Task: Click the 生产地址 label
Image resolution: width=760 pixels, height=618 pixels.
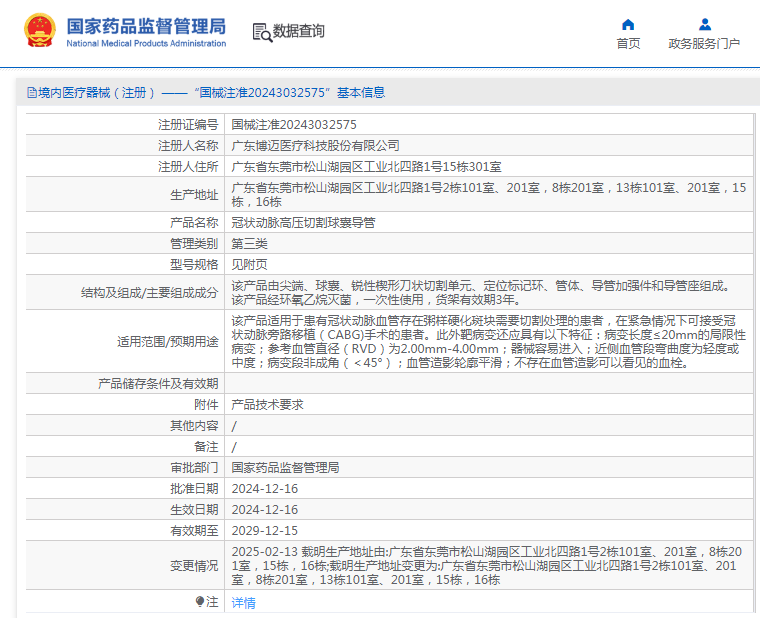Action: pyautogui.click(x=194, y=195)
